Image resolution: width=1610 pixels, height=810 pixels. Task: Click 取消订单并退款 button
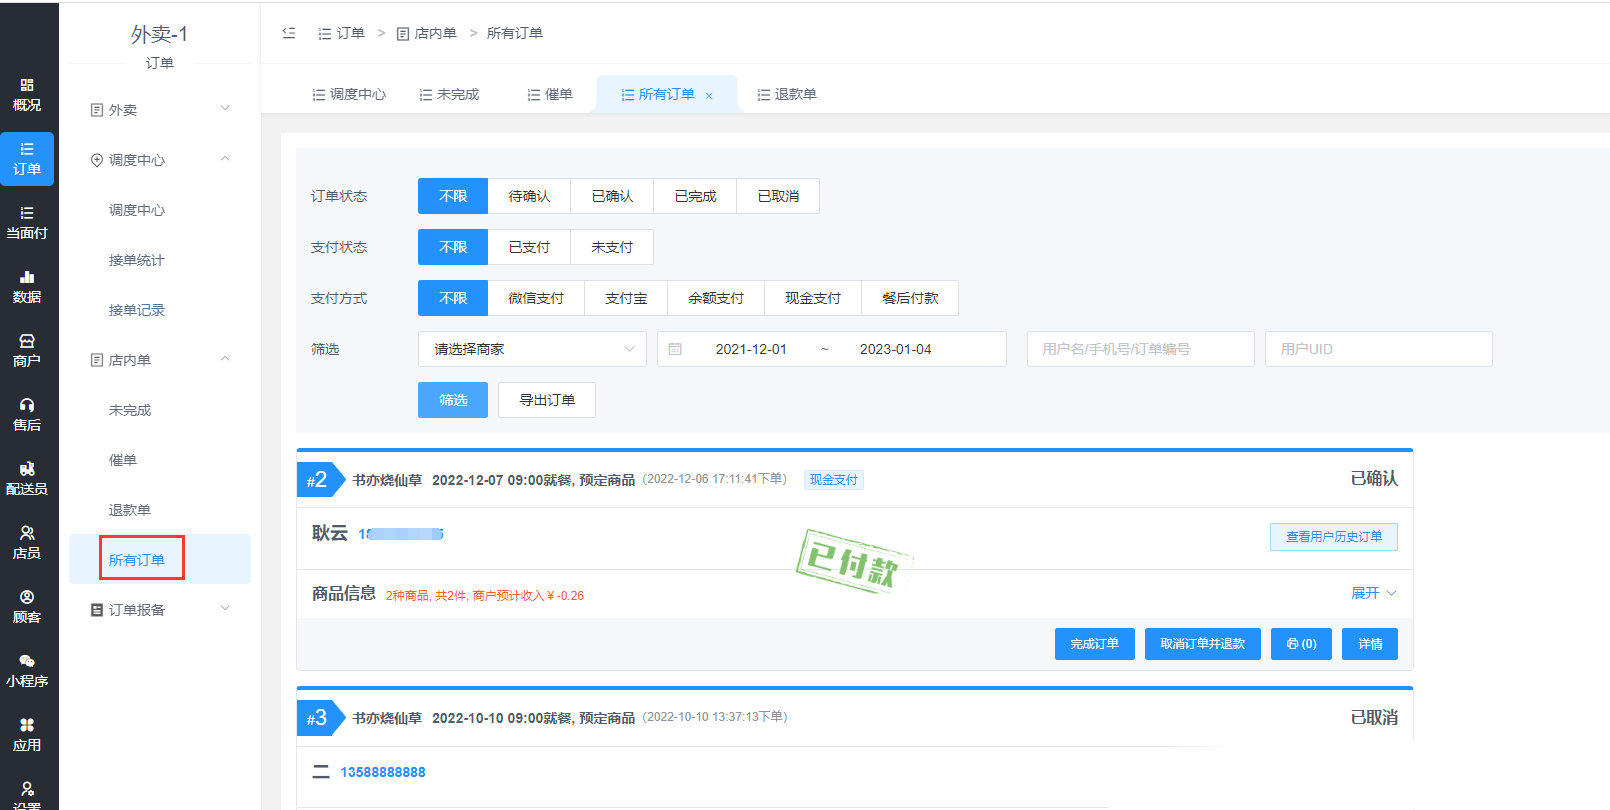(x=1203, y=644)
